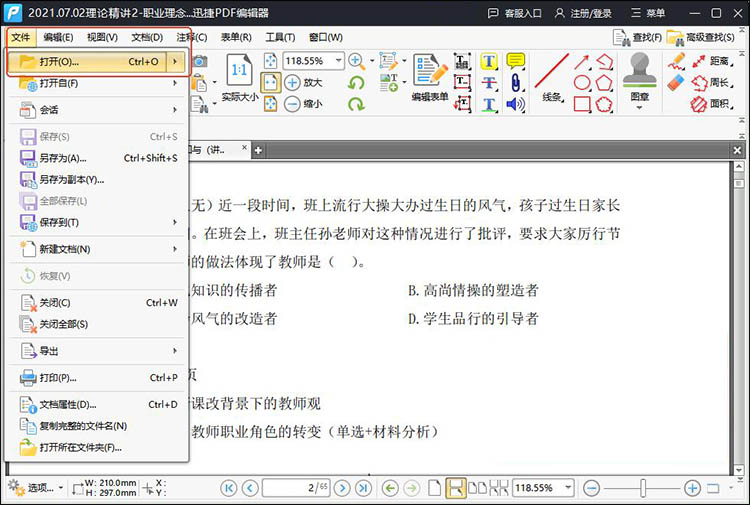750x505 pixels.
Task: Toggle single page layout in the status bar
Action: tap(434, 488)
